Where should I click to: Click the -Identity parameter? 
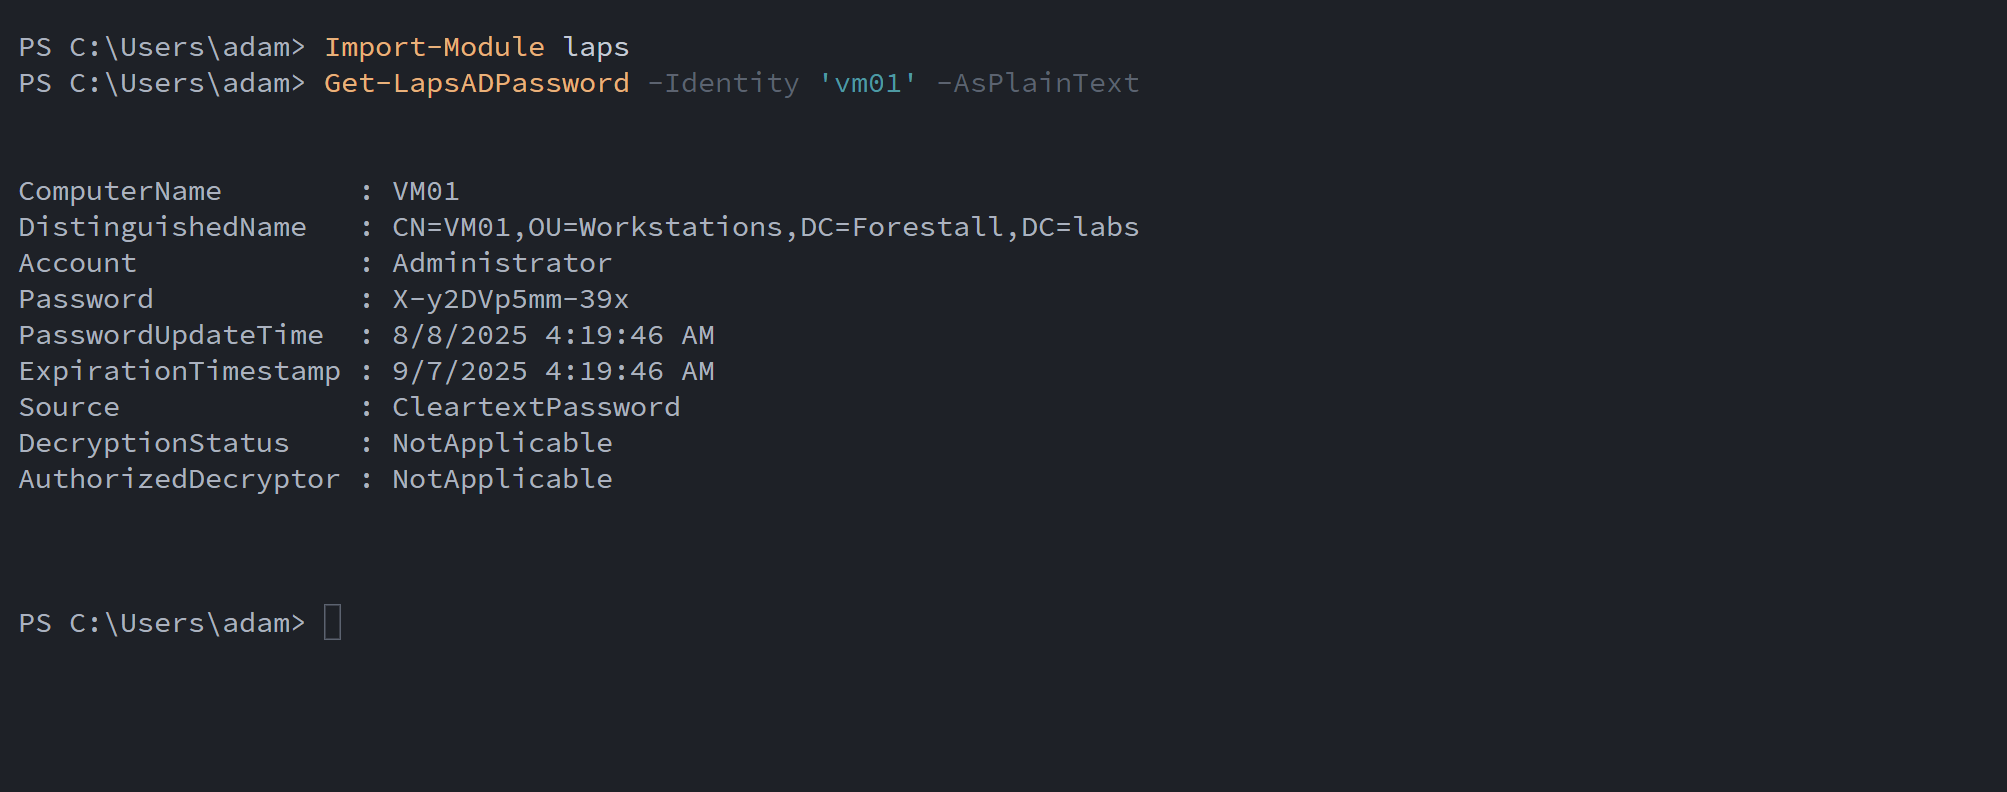(x=723, y=83)
